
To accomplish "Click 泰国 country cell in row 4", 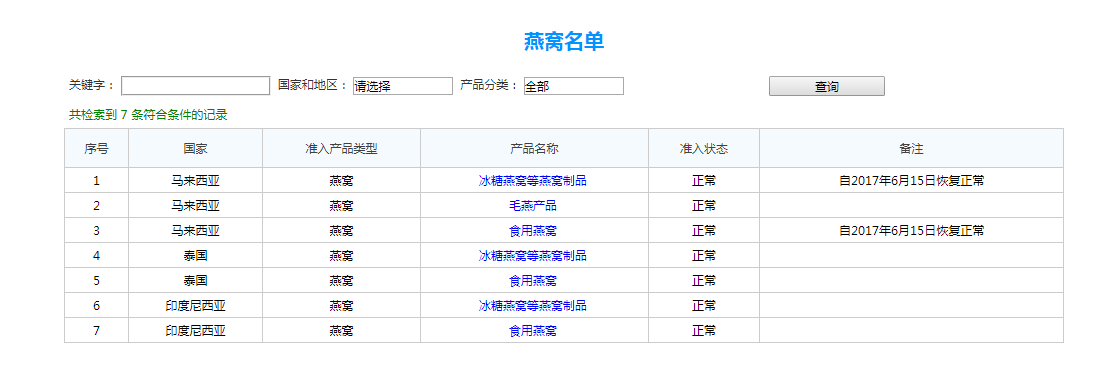I will coord(195,256).
